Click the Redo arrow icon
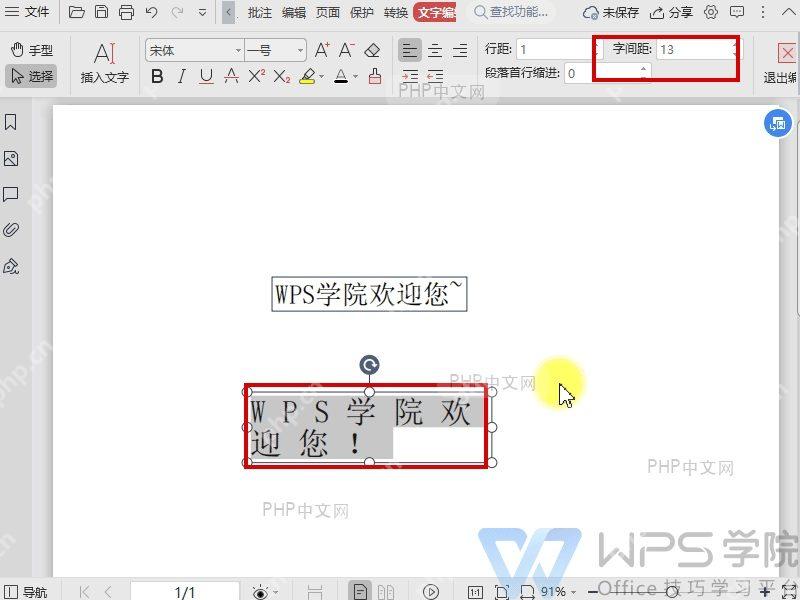This screenshot has width=800, height=600. pos(177,11)
